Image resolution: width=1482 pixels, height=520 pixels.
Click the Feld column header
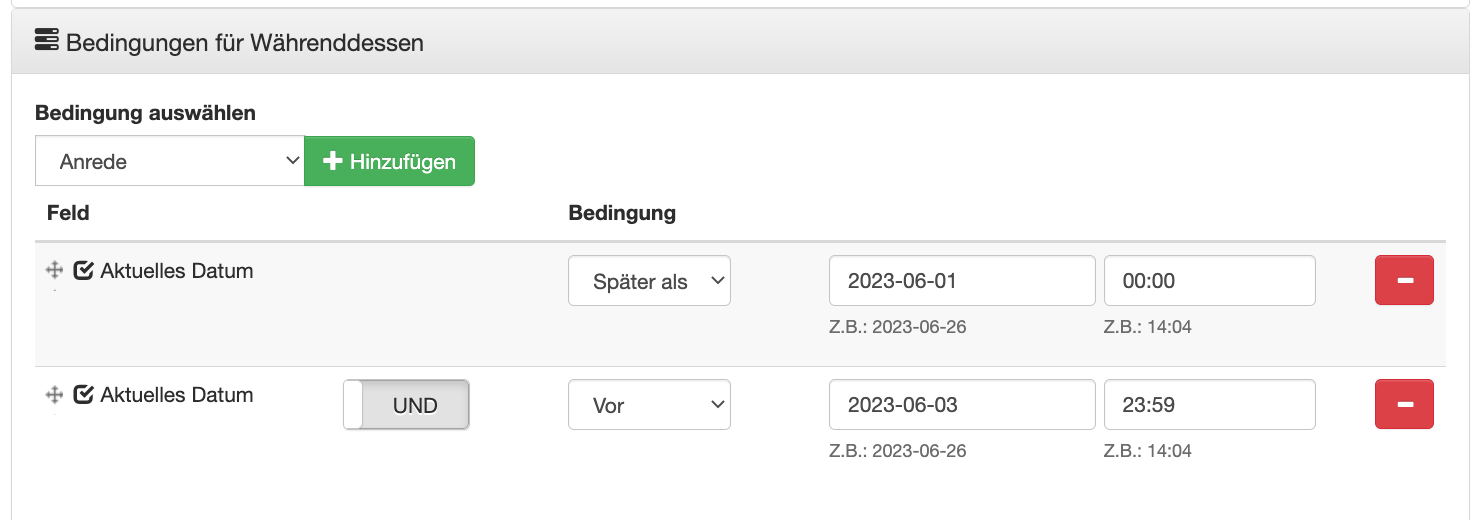tap(68, 213)
